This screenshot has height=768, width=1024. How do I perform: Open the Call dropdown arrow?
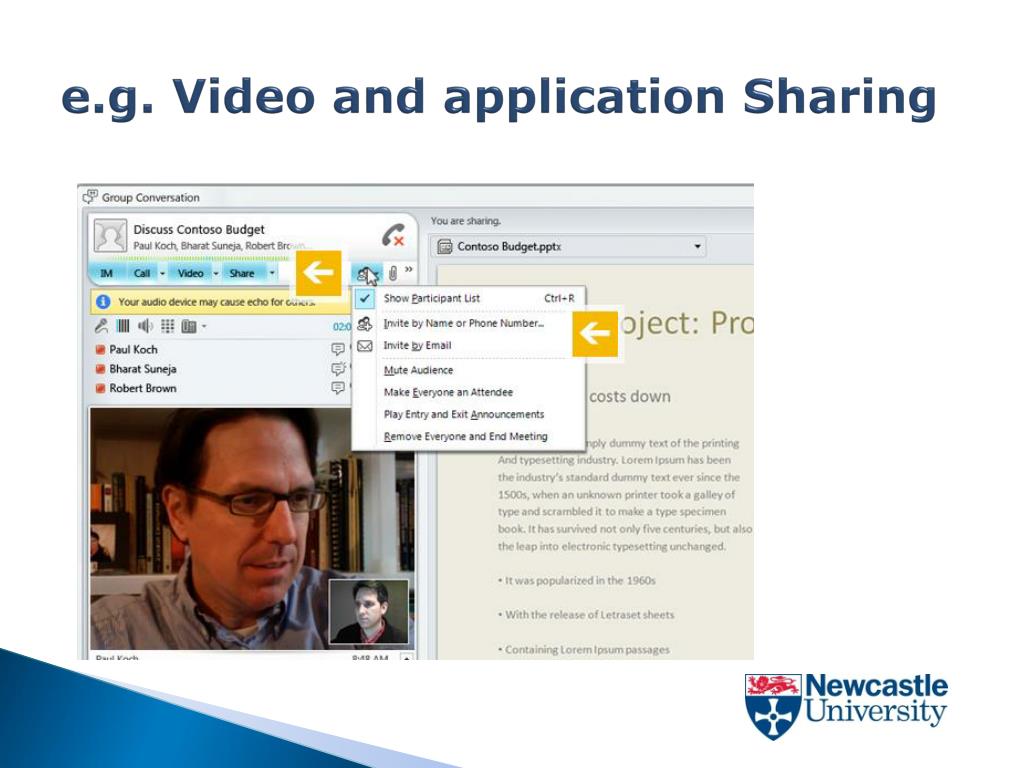tap(163, 274)
